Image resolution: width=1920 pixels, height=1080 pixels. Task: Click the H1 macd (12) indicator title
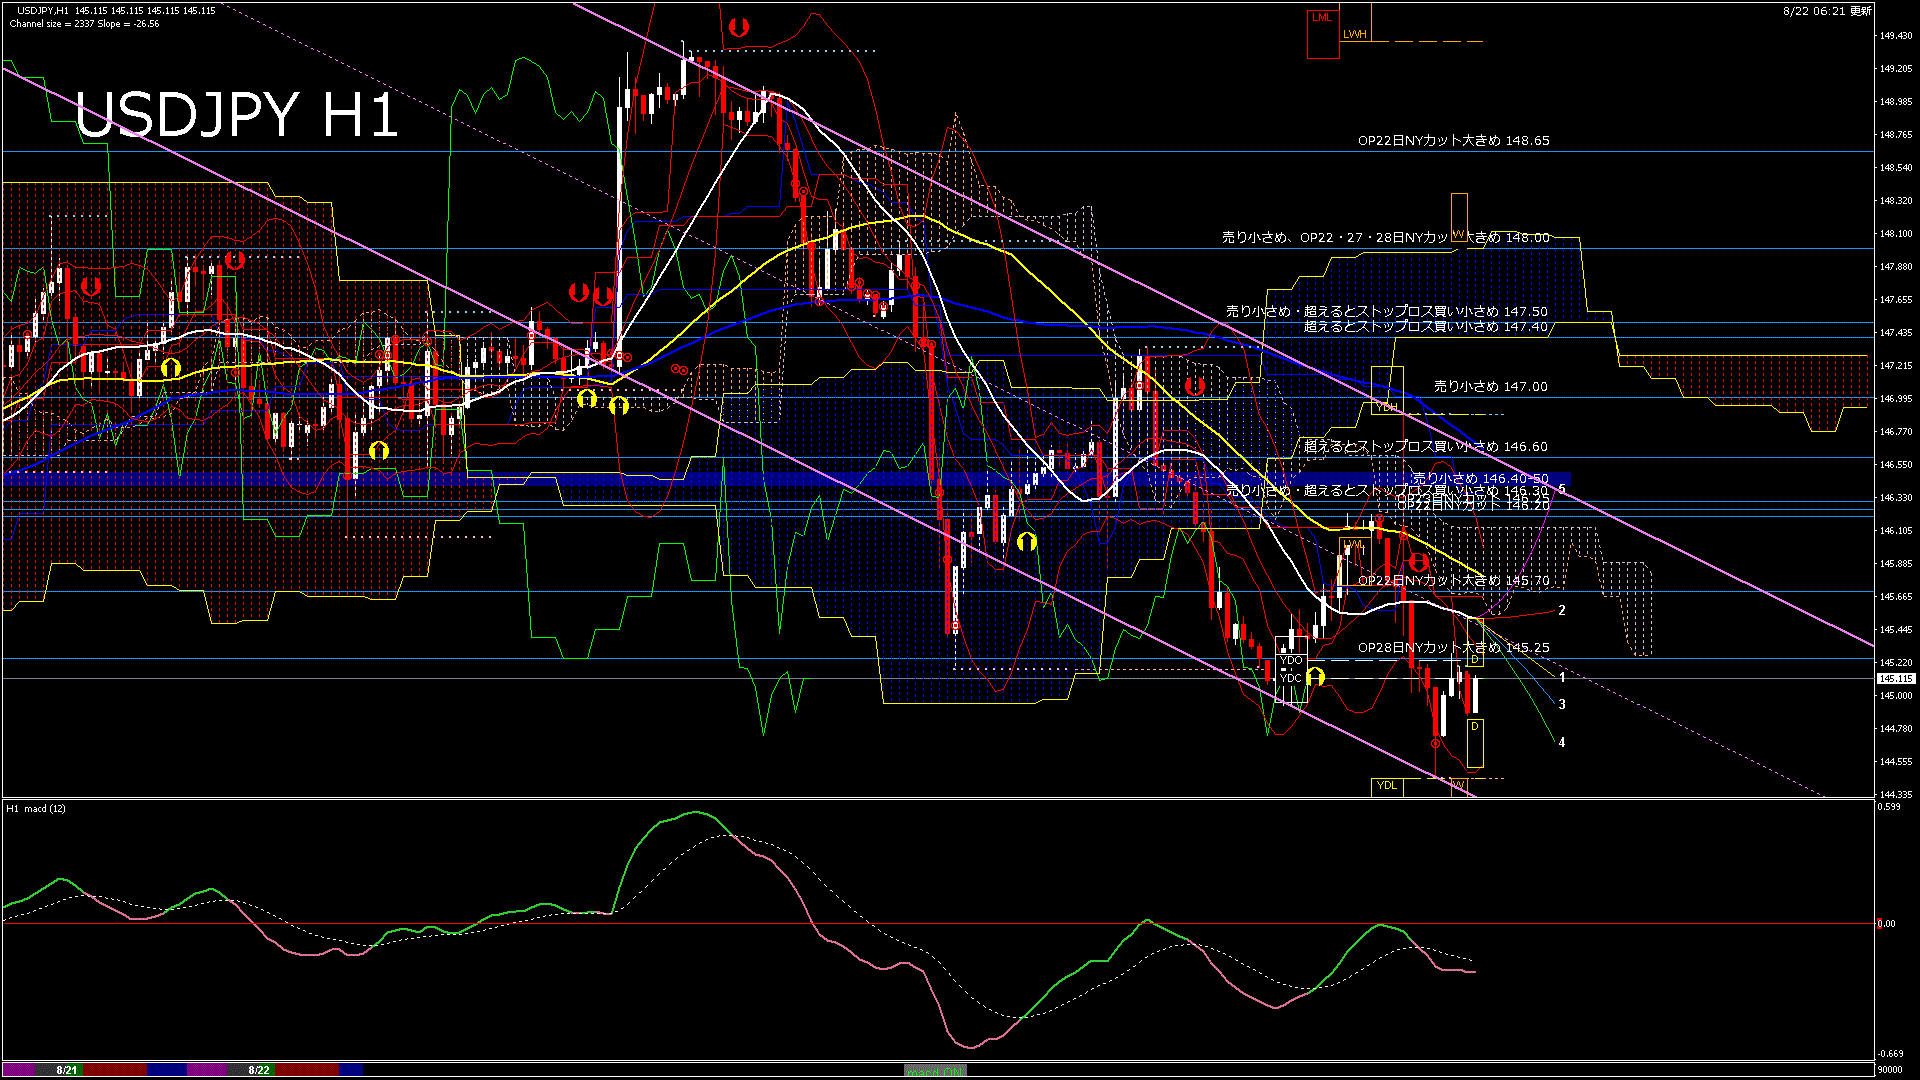[x=36, y=808]
